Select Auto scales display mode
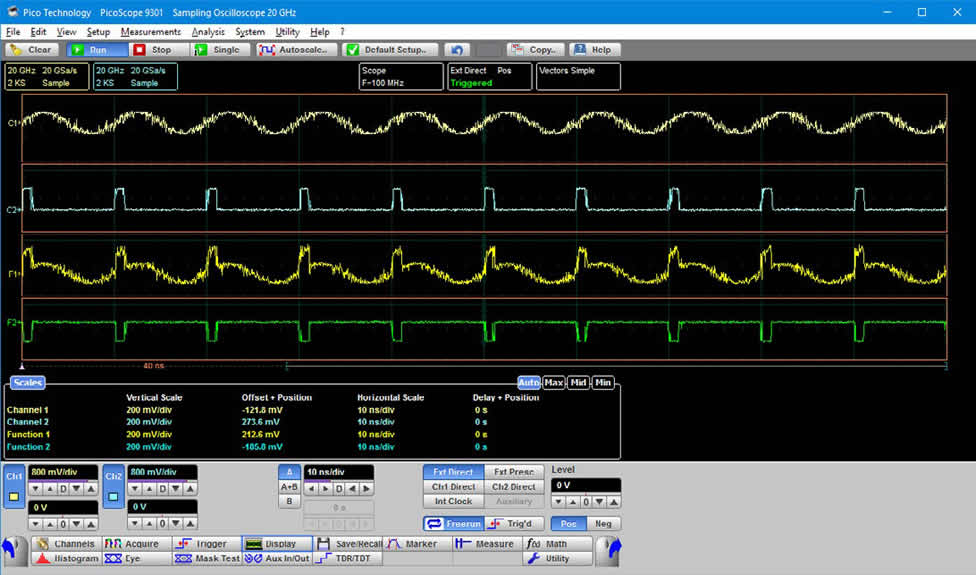 pos(528,382)
